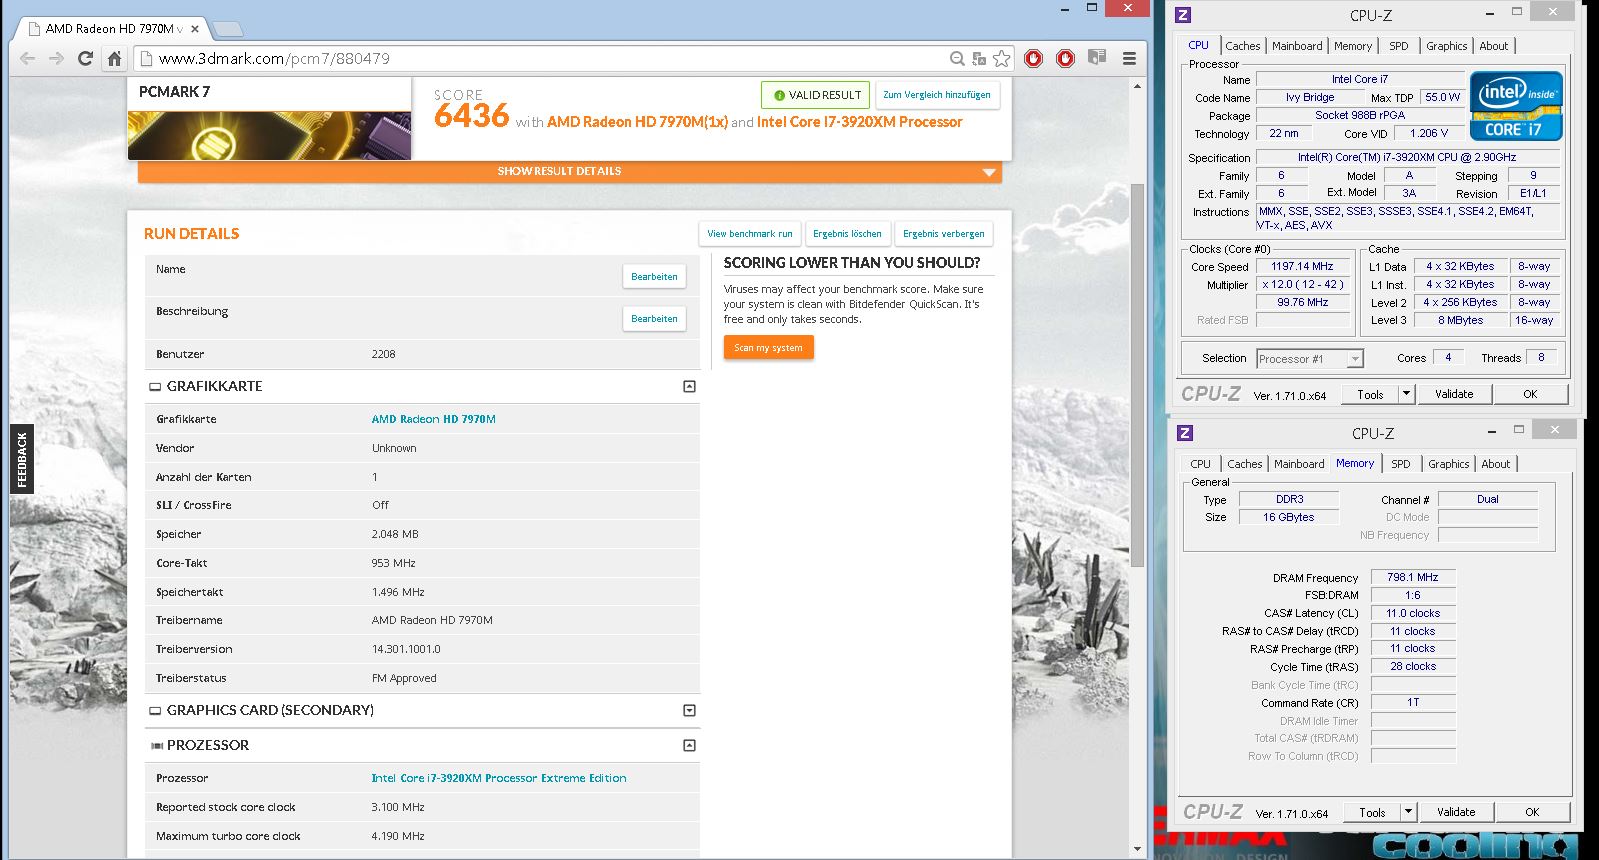Click the first red extension icon

pos(1034,58)
